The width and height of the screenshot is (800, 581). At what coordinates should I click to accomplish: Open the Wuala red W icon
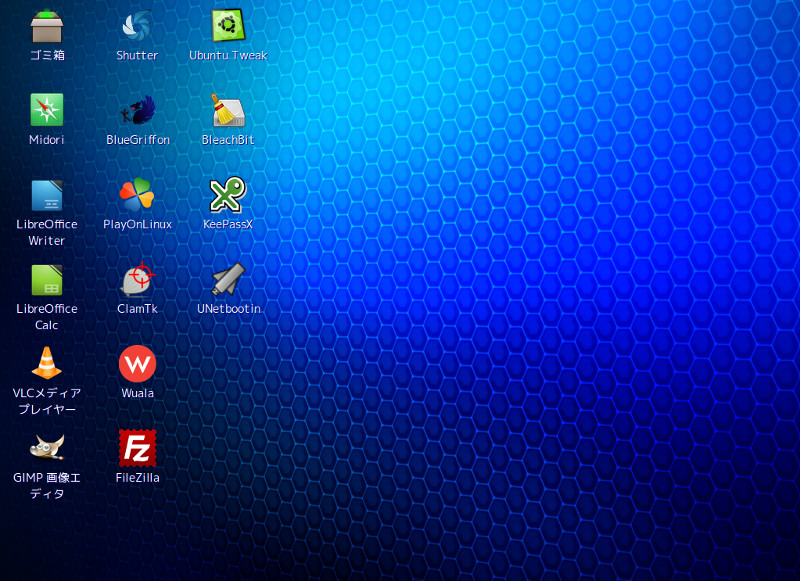click(x=137, y=363)
